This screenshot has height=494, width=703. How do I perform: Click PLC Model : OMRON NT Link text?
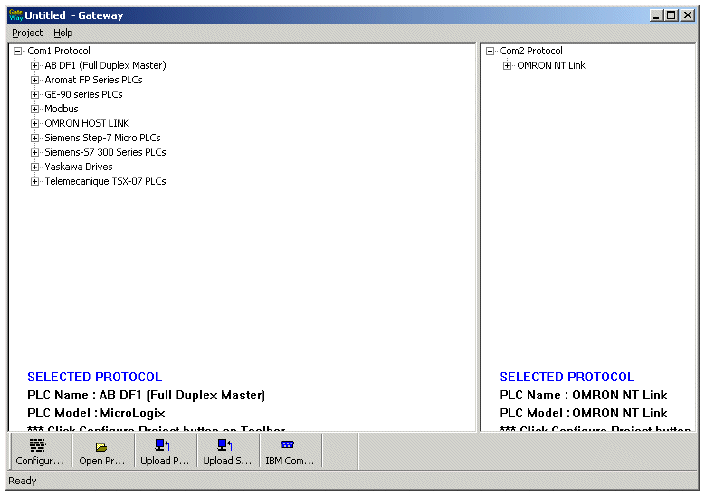(583, 413)
